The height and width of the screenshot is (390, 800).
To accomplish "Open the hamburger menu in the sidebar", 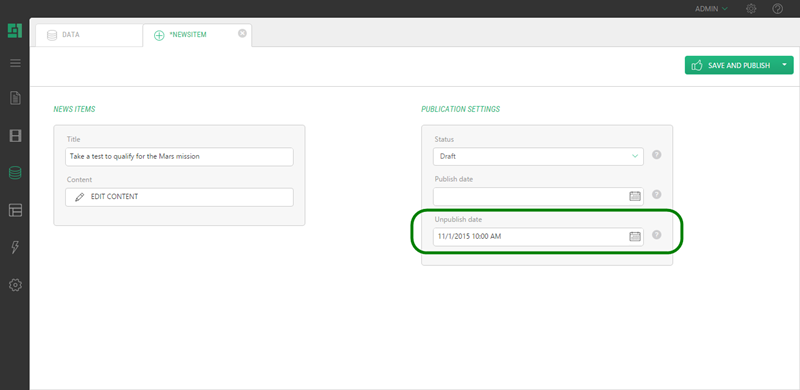I will click(x=15, y=63).
